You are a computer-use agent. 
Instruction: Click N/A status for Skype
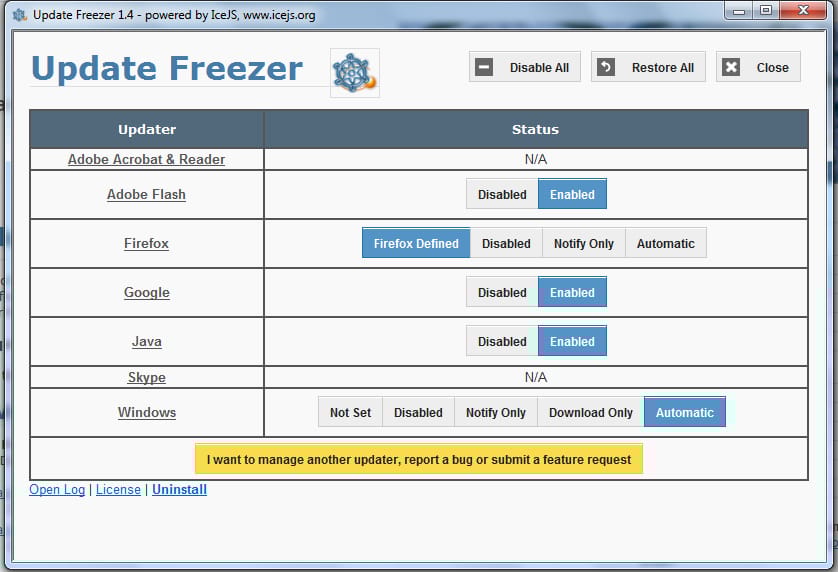tap(536, 377)
